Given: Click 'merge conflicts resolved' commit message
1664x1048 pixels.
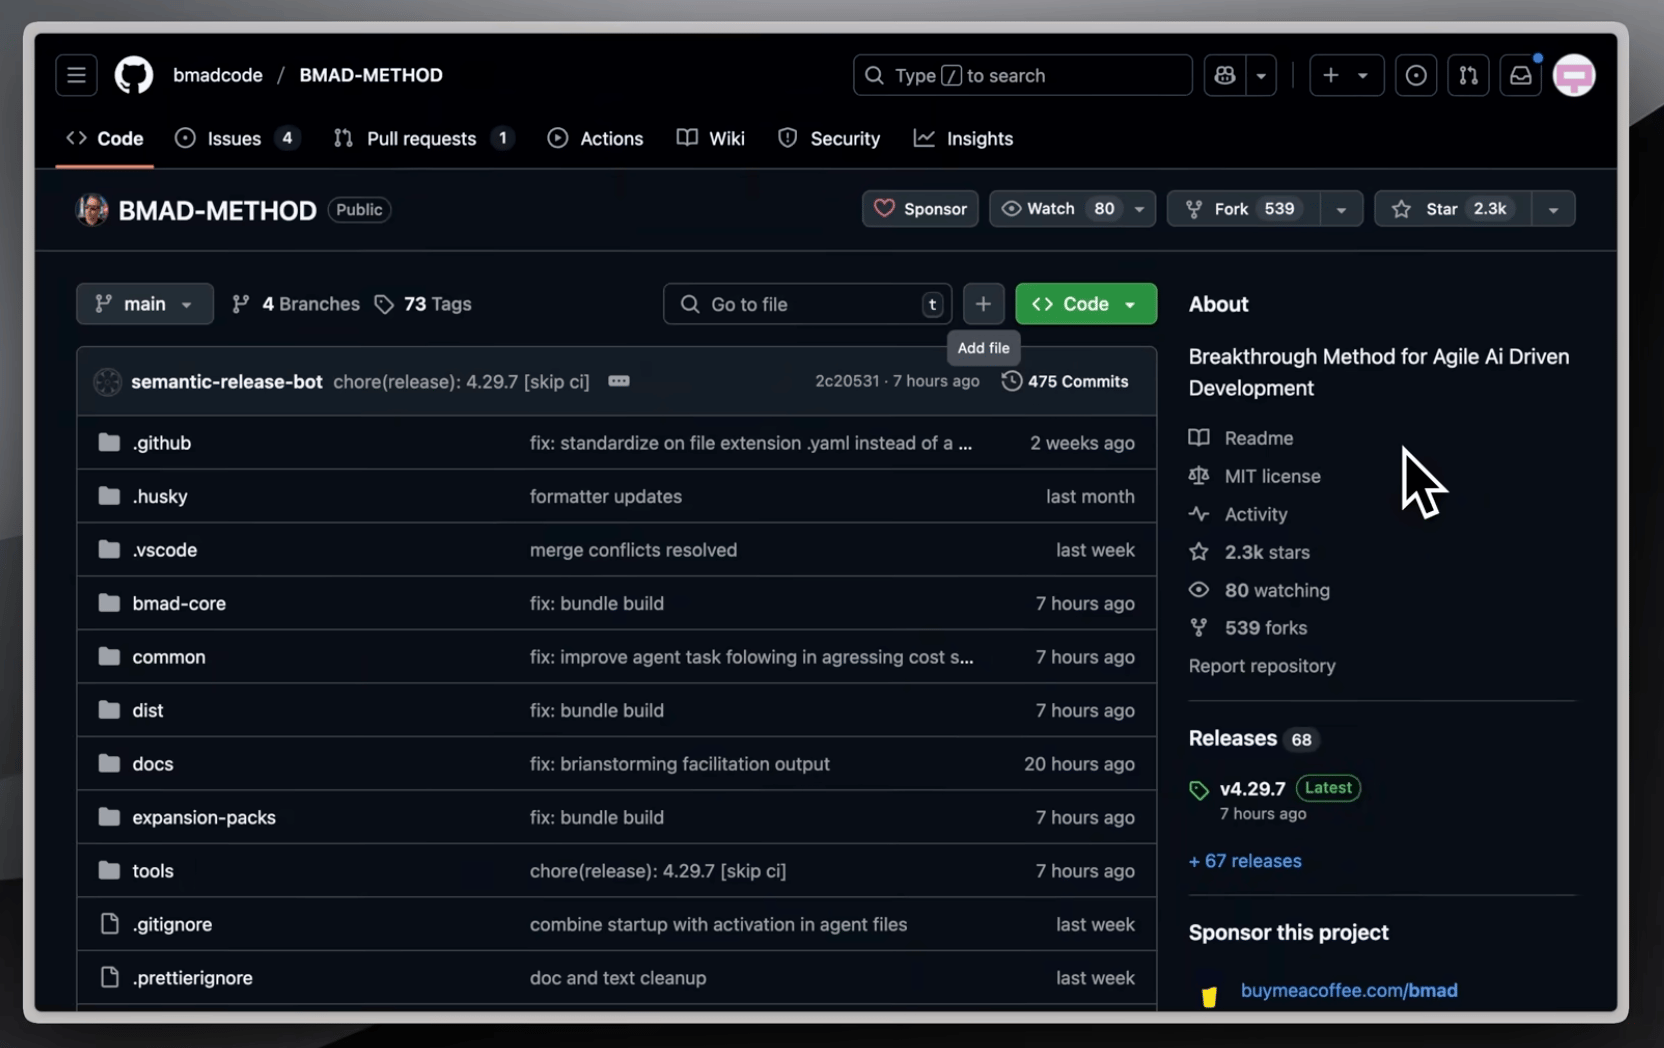Looking at the screenshot, I should (x=633, y=550).
